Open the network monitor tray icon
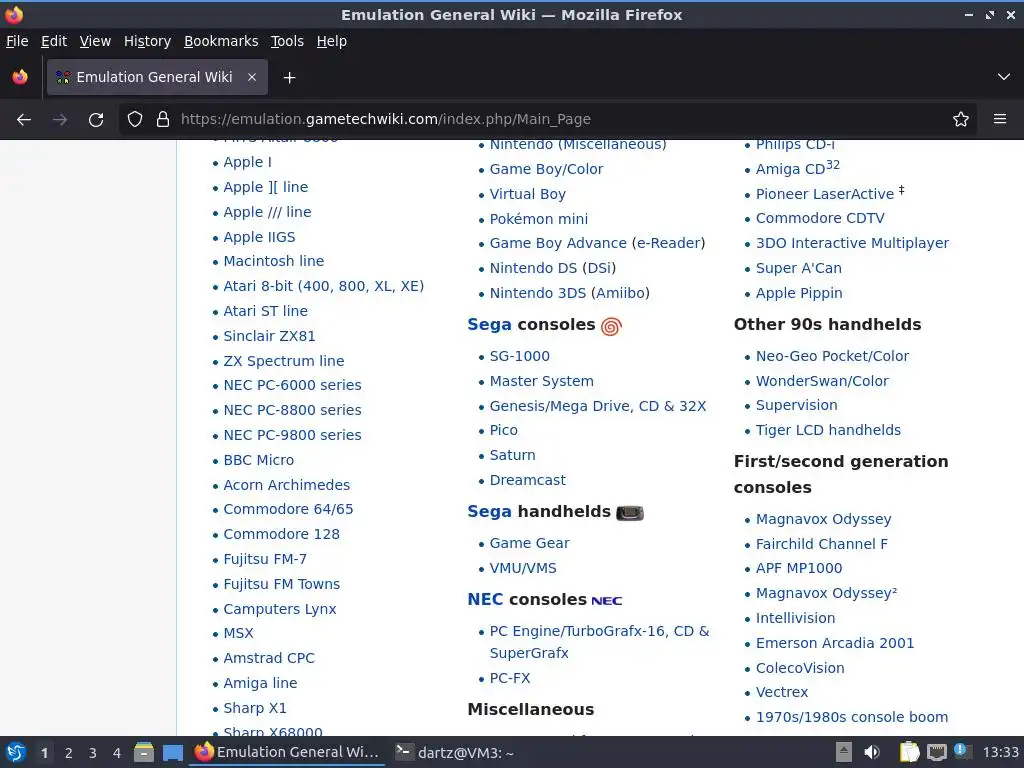The height and width of the screenshot is (768, 1024). coord(936,752)
